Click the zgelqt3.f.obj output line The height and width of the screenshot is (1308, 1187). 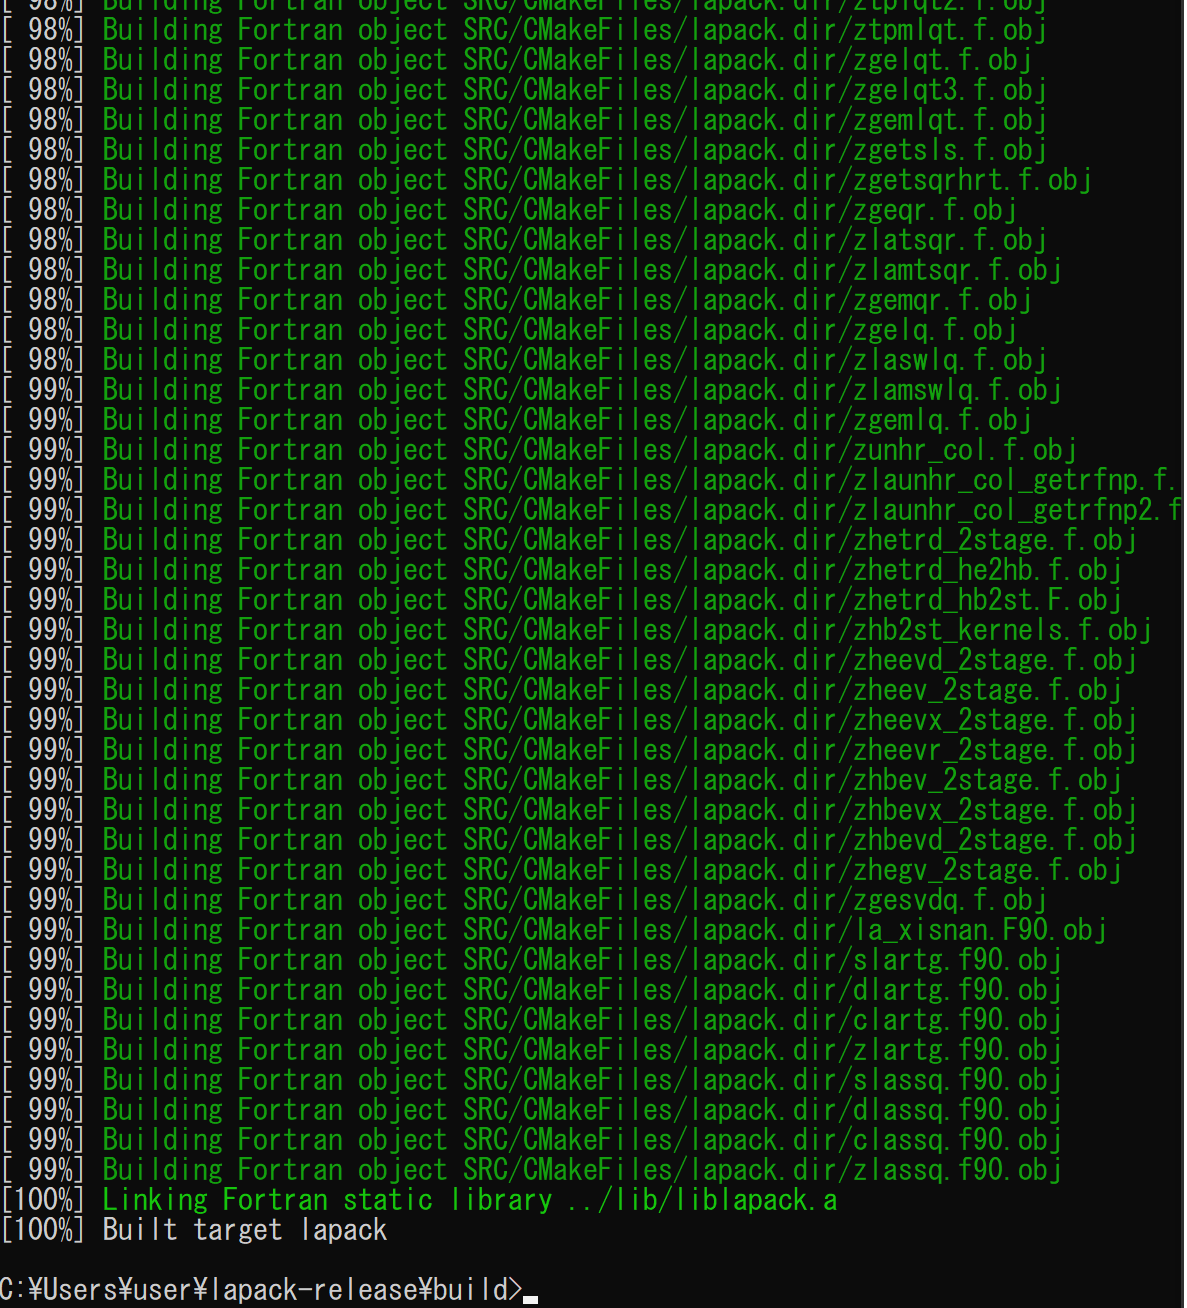tap(524, 90)
